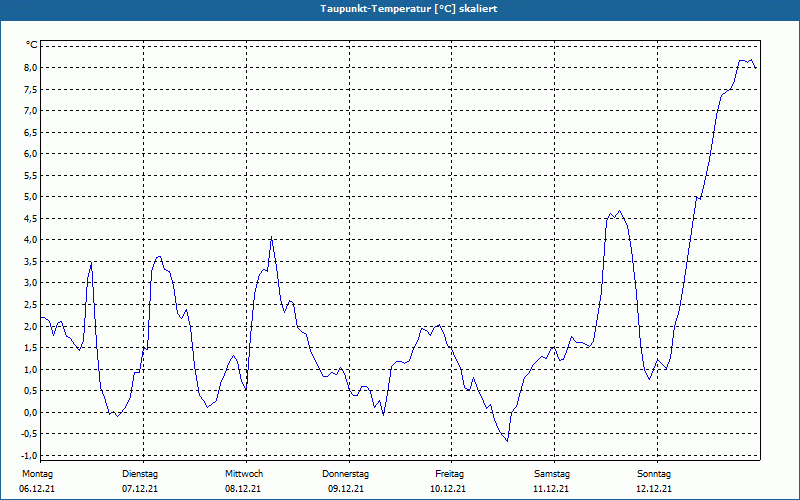Click the Sonntag day label
Viewport: 800px width, 500px height.
[654, 474]
